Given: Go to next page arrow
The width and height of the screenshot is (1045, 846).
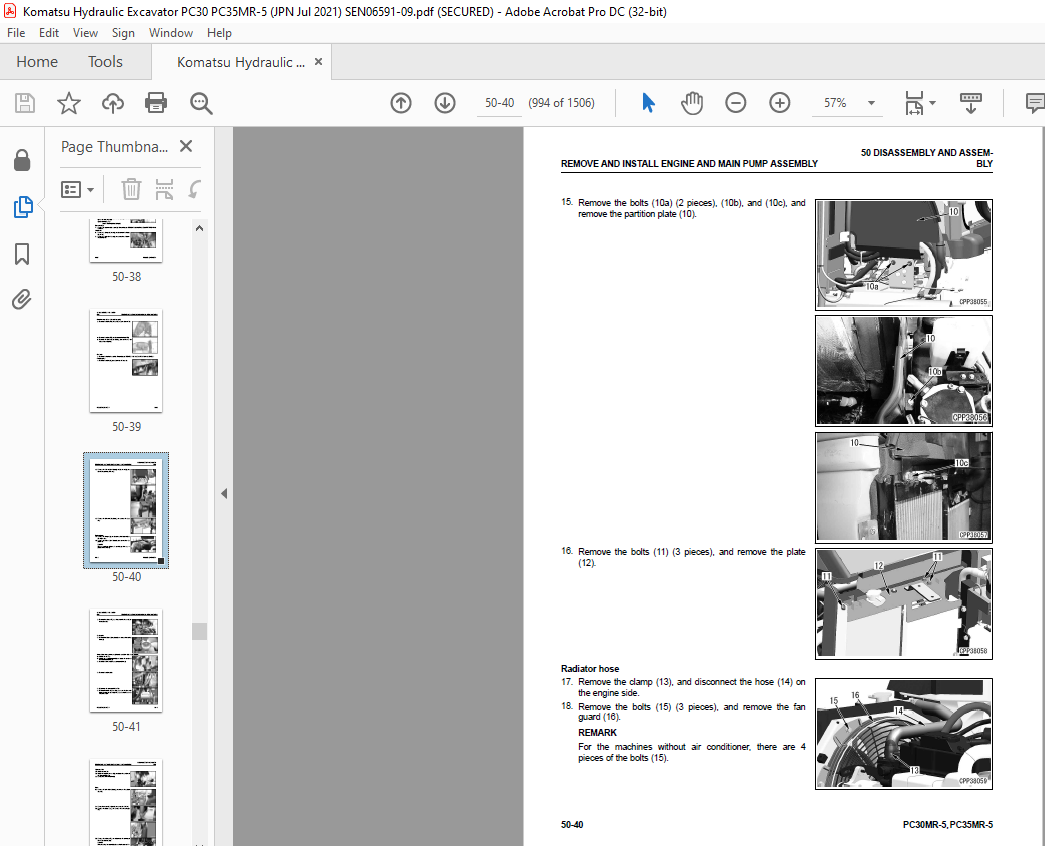Looking at the screenshot, I should click(x=445, y=103).
